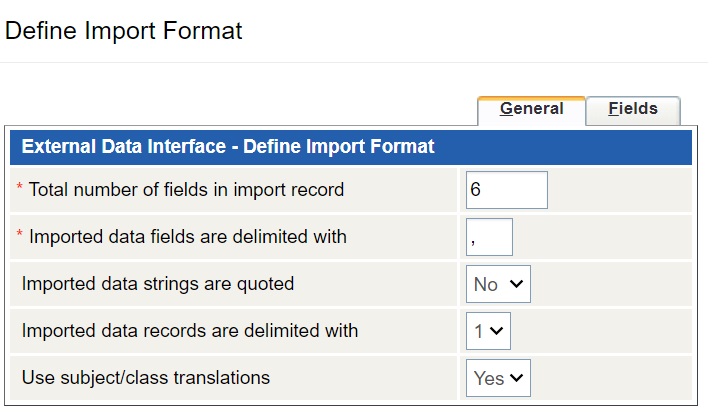The image size is (715, 415).
Task: Open the strings are quoted dropdown
Action: (498, 284)
